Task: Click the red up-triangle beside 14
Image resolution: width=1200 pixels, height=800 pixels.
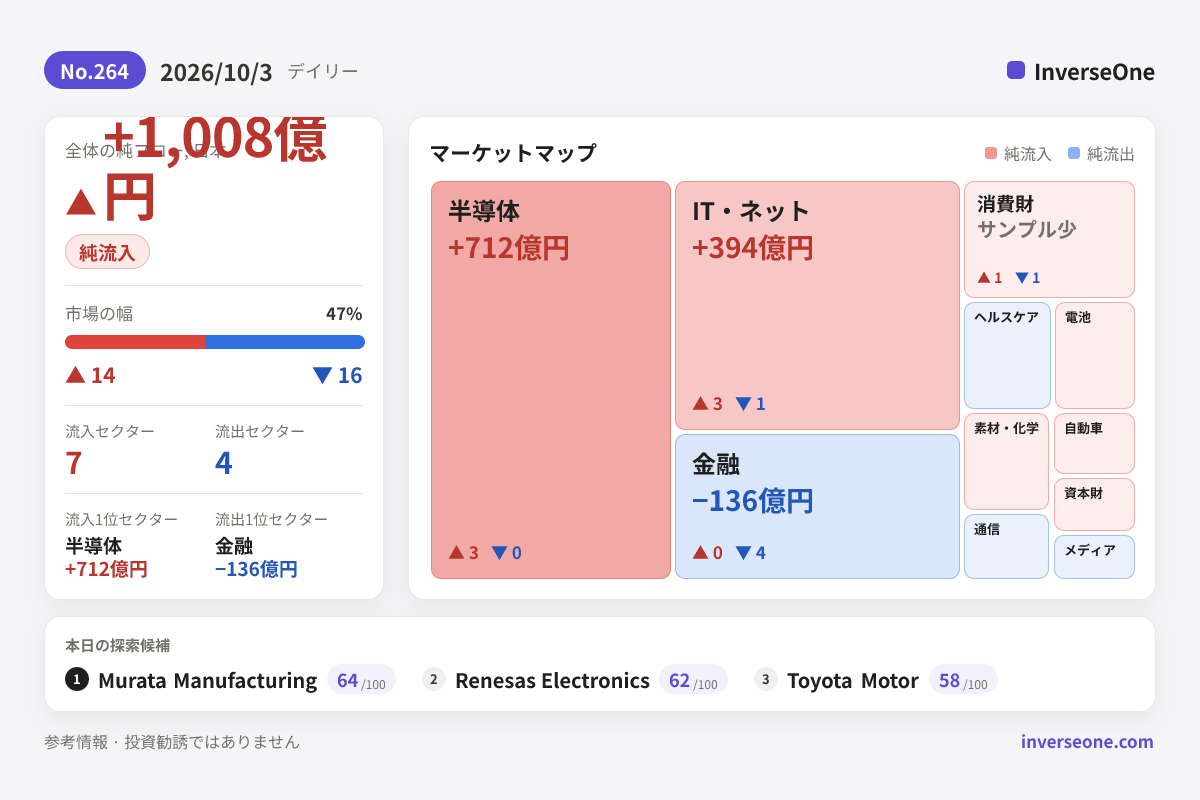Action: coord(75,375)
